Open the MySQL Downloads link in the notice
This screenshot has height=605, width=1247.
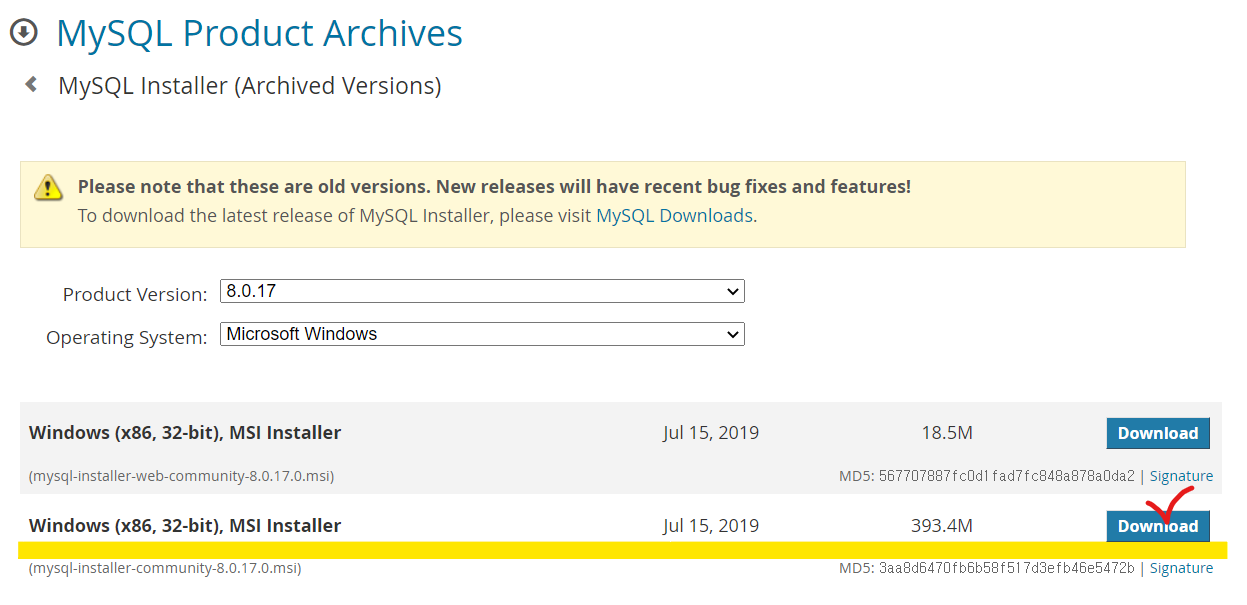tap(674, 215)
